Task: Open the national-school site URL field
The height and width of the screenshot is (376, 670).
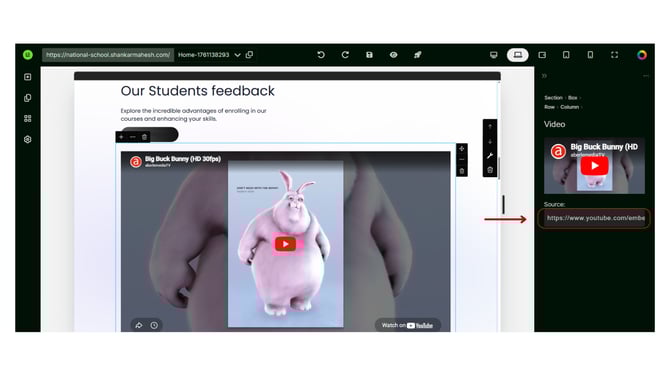Action: [x=108, y=55]
